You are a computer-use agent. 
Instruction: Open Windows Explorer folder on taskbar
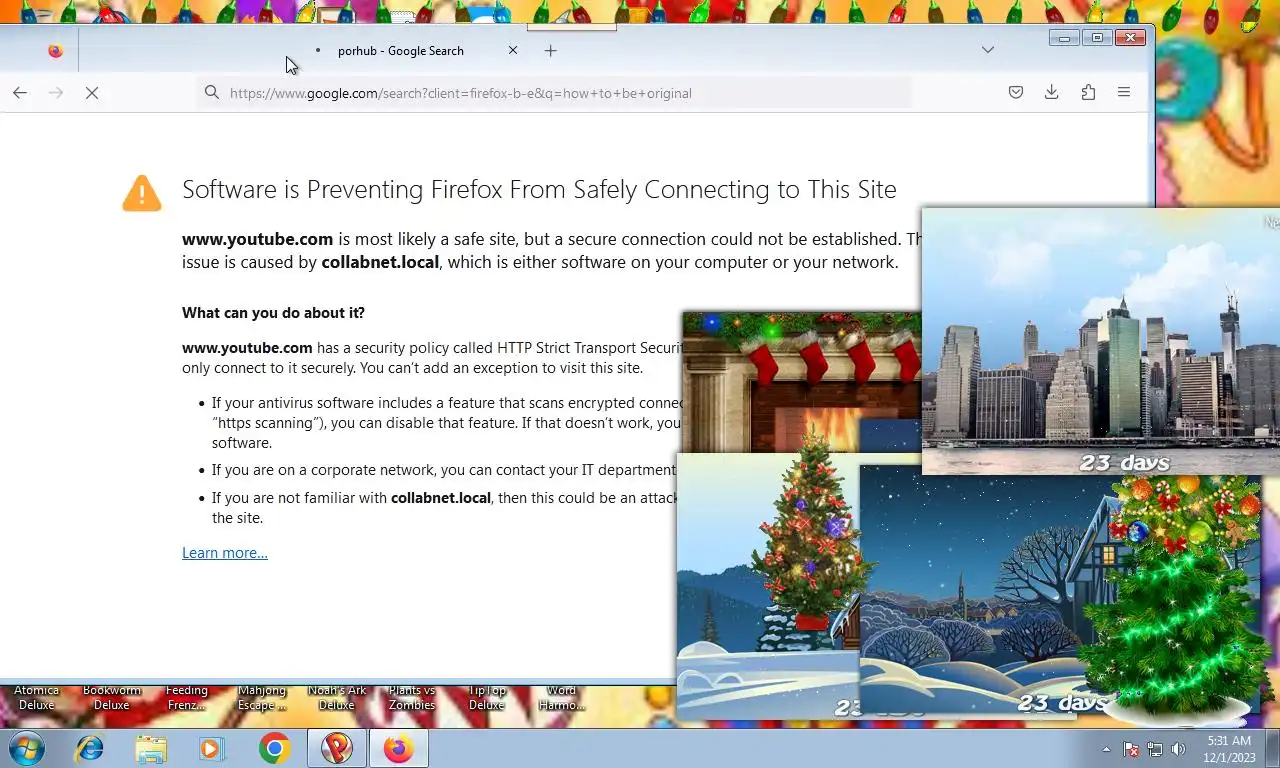pyautogui.click(x=151, y=748)
